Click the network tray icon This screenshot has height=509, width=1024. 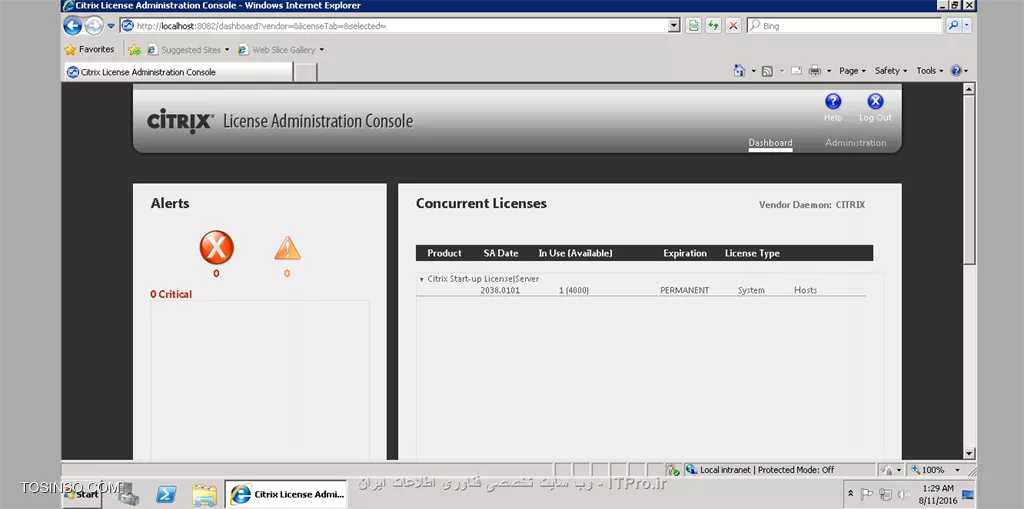pyautogui.click(x=886, y=494)
